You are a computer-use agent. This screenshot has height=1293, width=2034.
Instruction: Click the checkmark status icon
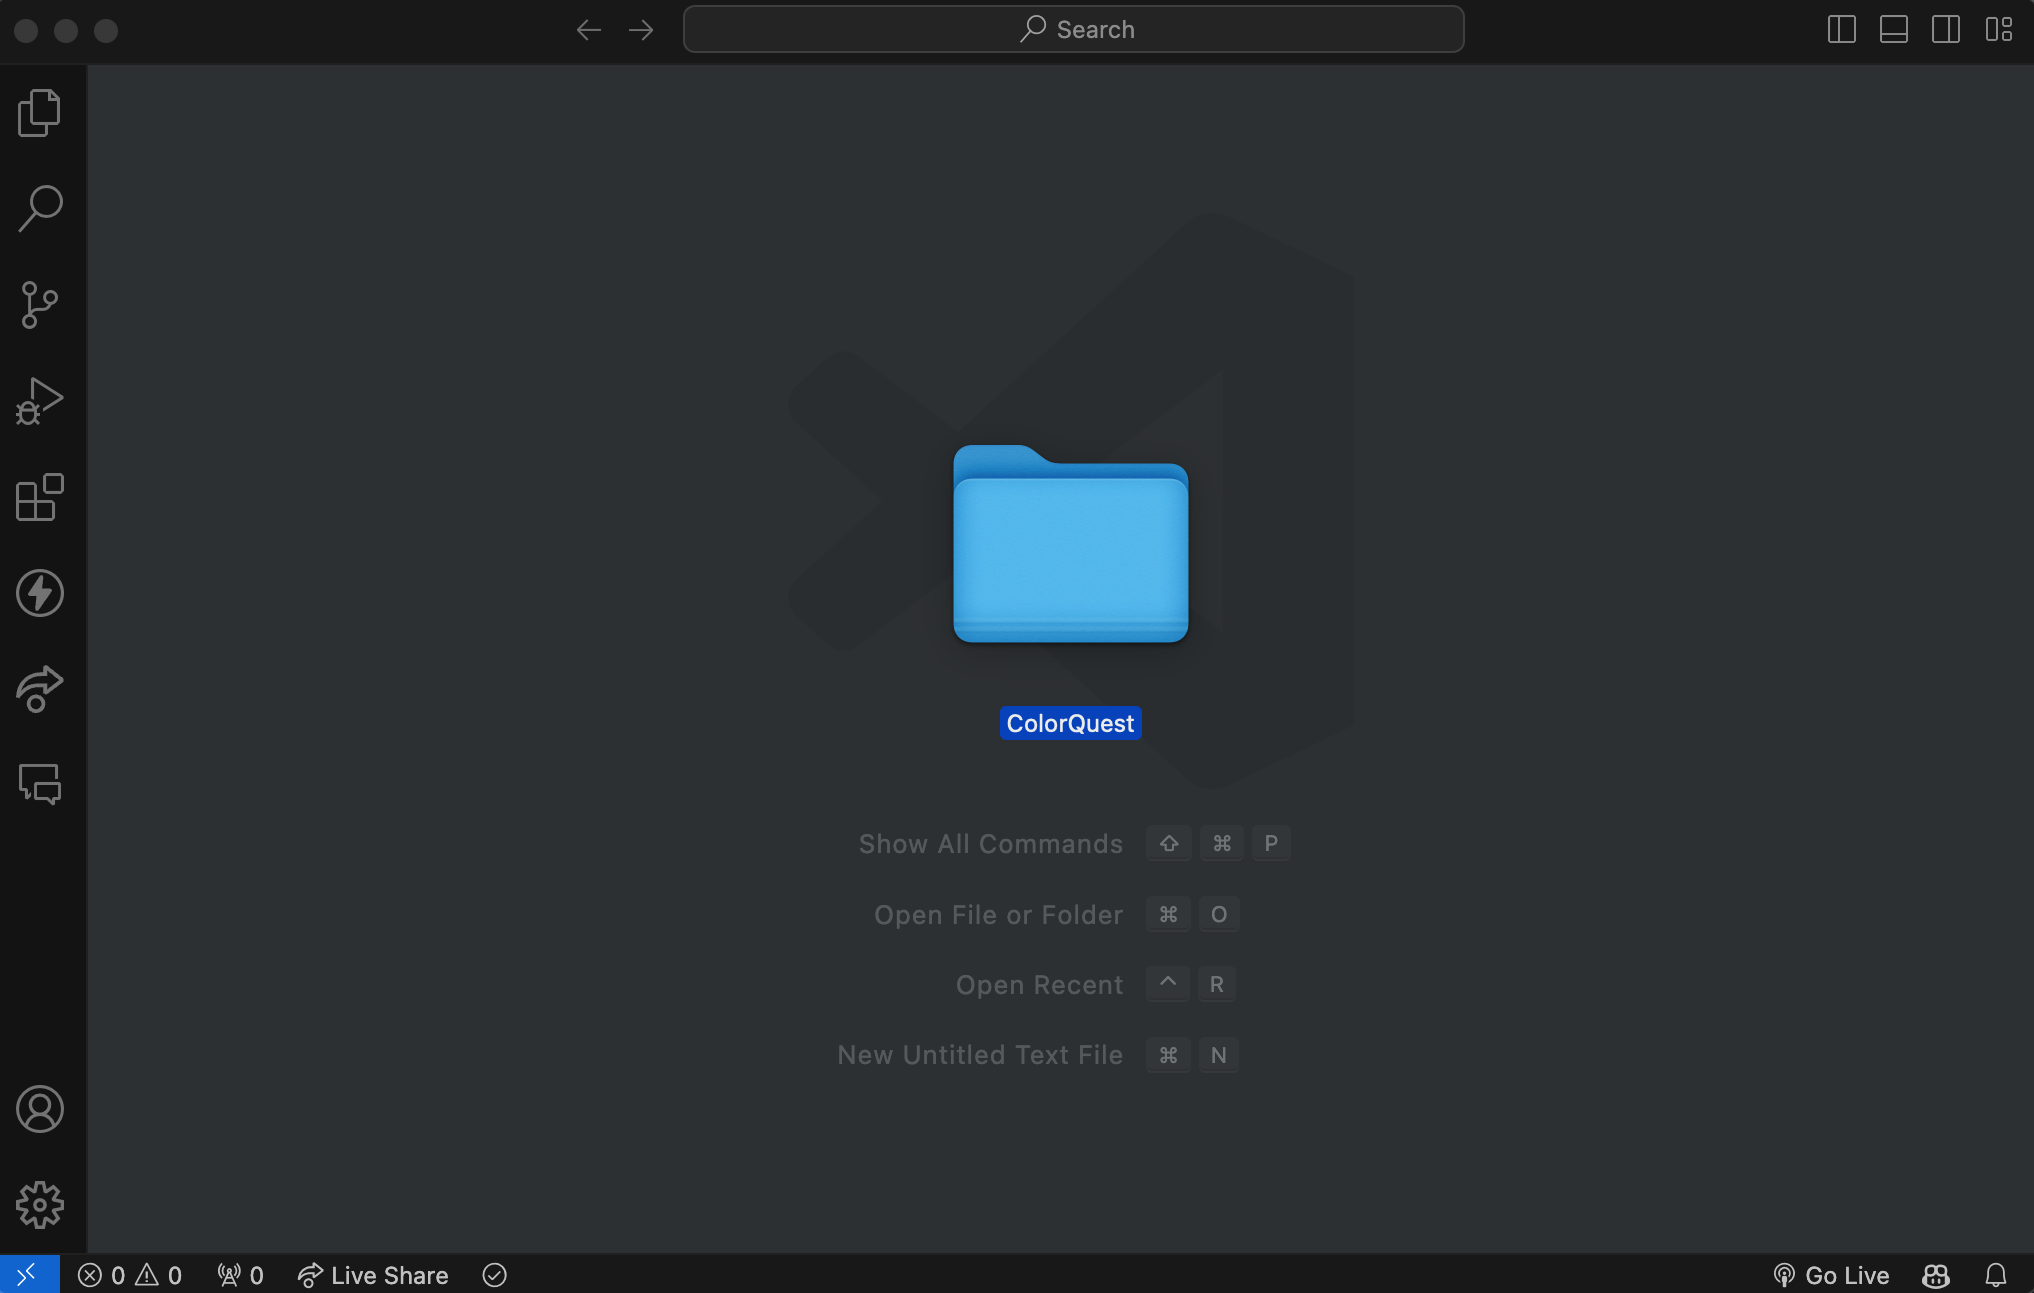tap(495, 1275)
